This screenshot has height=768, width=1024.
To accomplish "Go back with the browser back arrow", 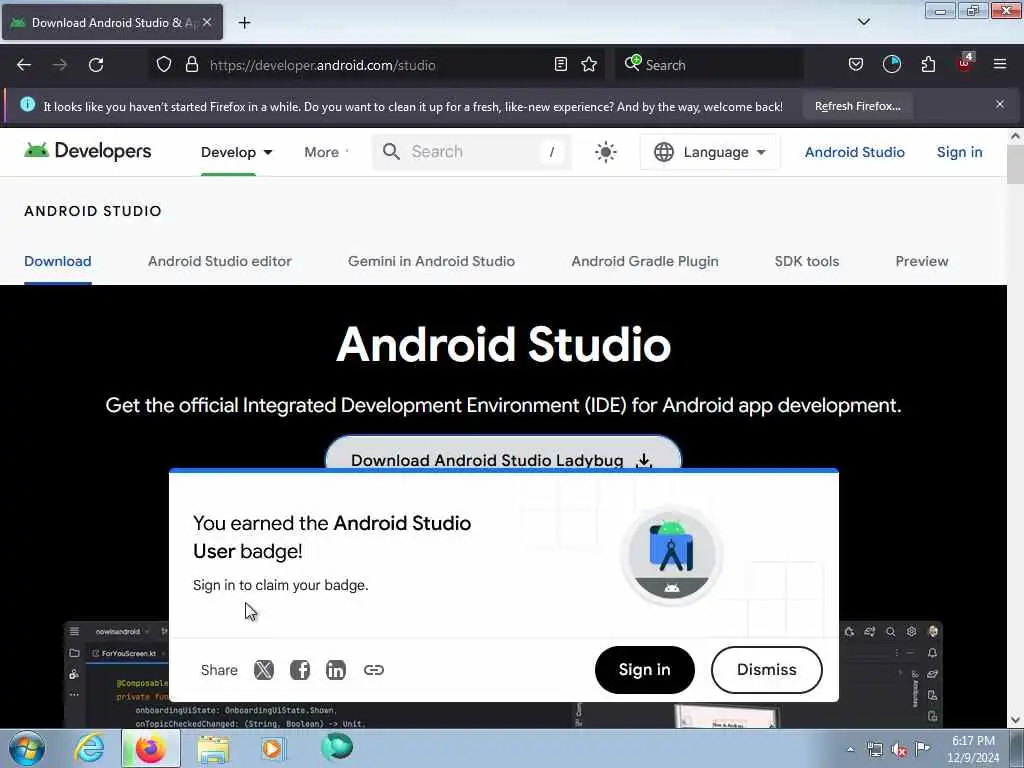I will tap(24, 65).
